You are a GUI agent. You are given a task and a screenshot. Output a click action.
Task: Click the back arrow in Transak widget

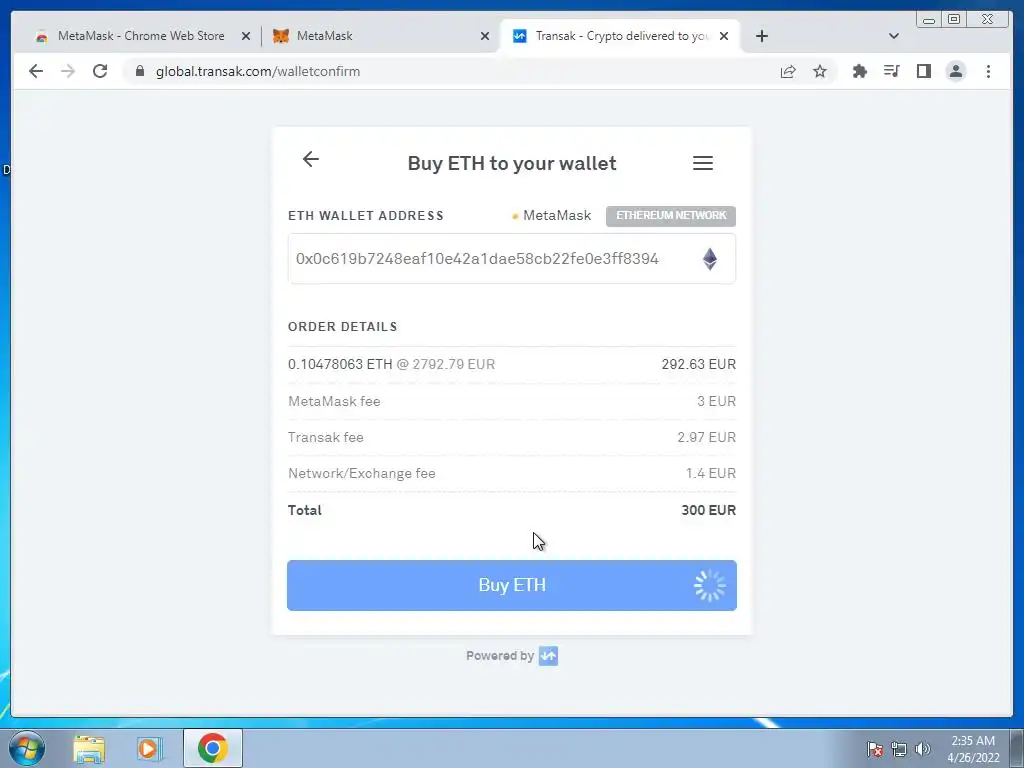[x=311, y=159]
